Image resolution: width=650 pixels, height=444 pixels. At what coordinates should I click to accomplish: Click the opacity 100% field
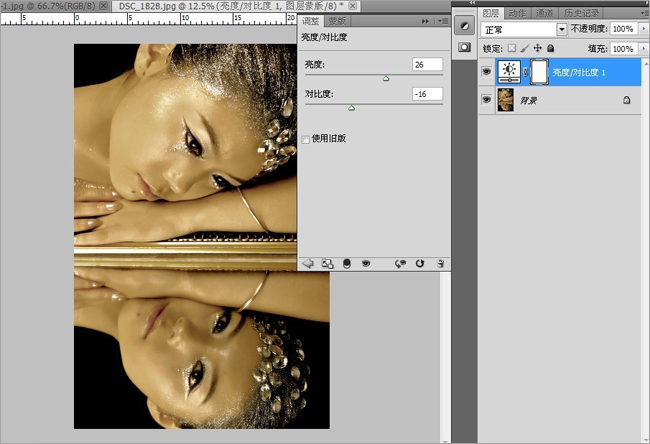(624, 29)
